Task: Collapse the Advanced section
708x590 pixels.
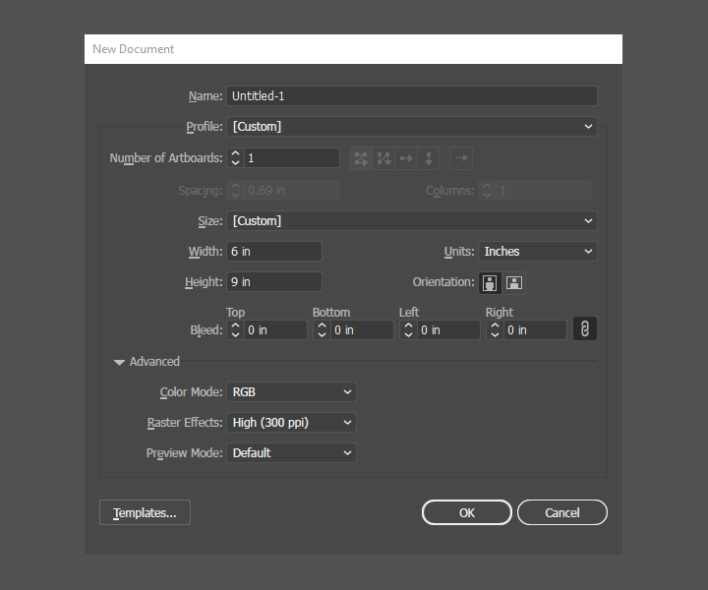Action: pos(121,362)
